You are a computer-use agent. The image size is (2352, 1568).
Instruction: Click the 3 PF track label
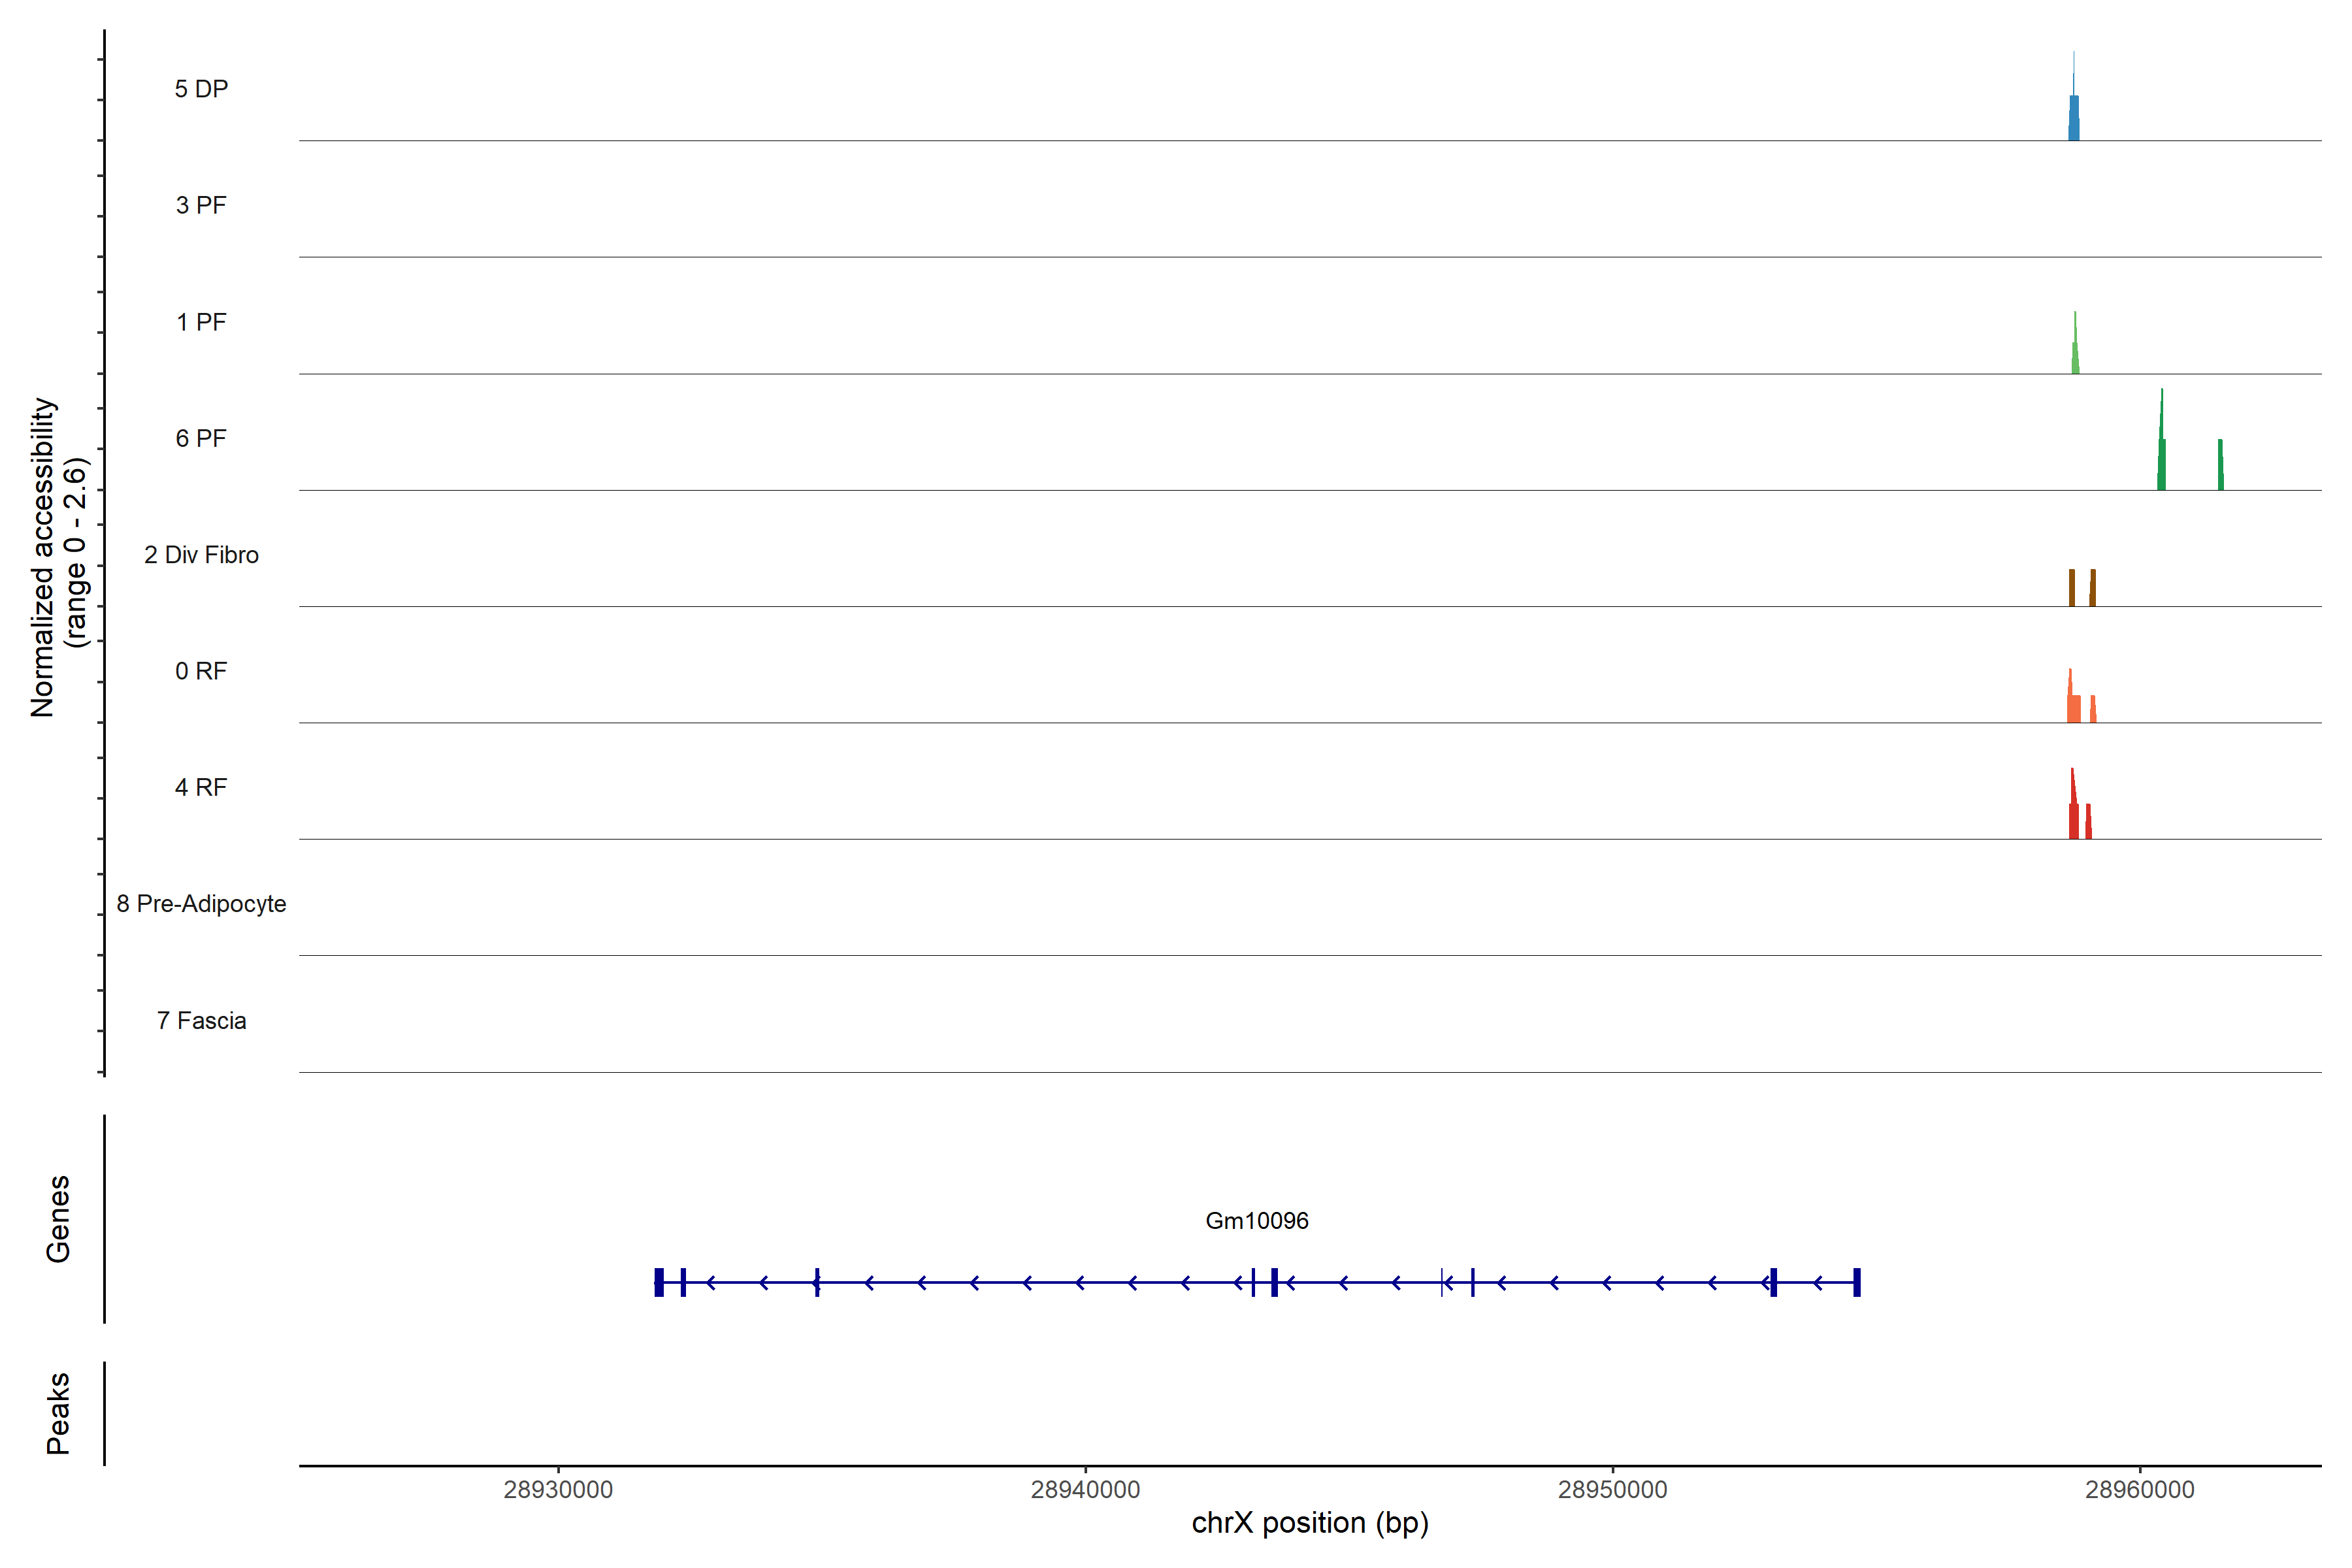tap(201, 205)
